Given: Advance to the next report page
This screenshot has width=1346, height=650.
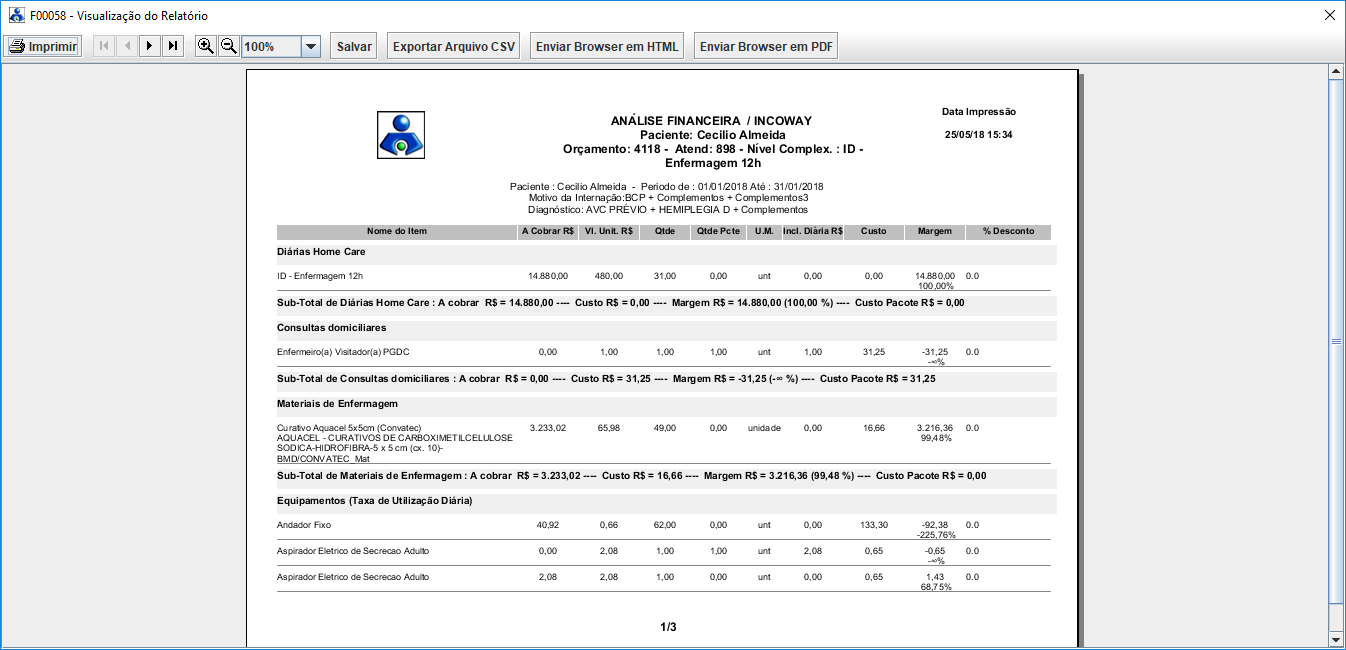Looking at the screenshot, I should [150, 46].
